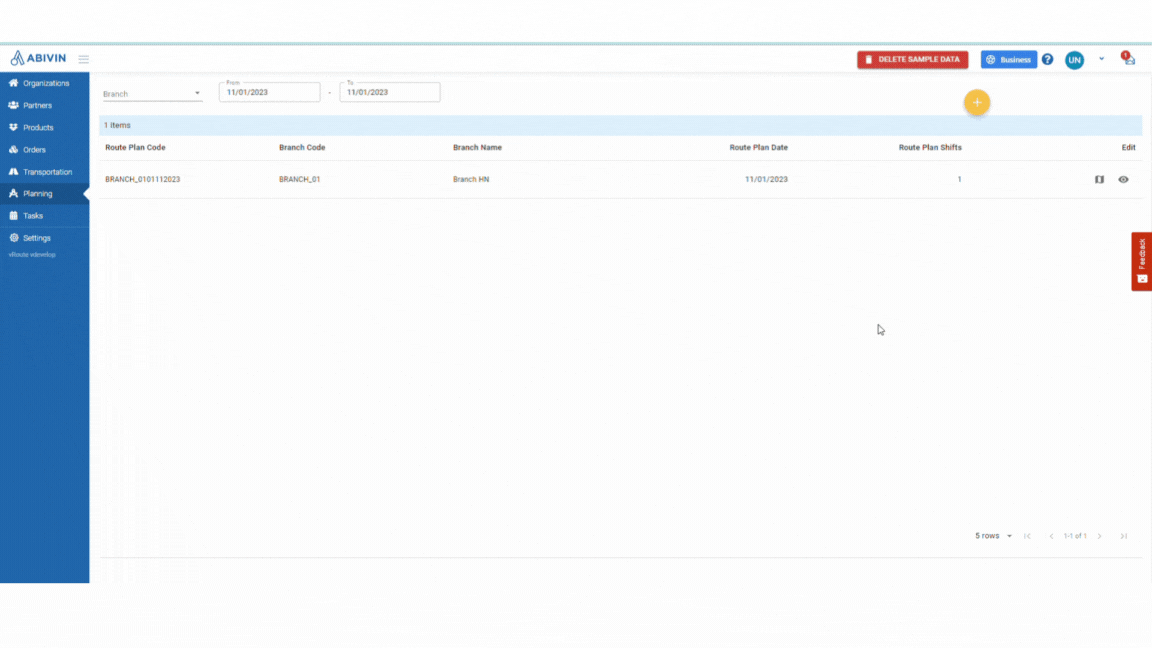Toggle the hamburger sidebar menu icon

[x=84, y=60]
